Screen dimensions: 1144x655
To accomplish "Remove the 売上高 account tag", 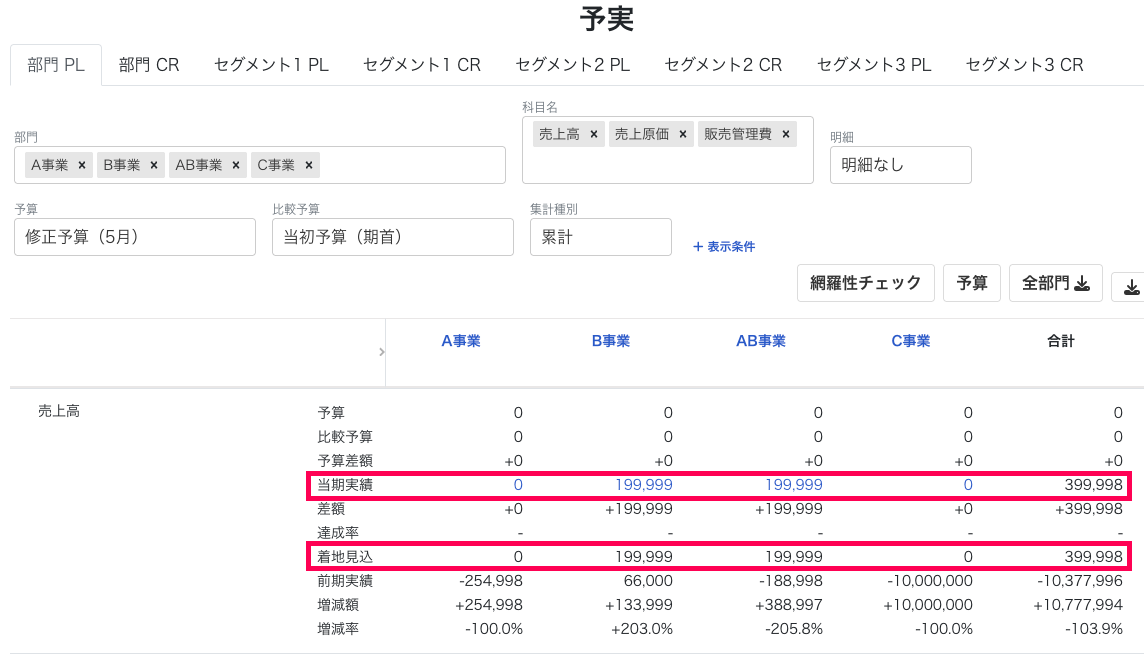I will [594, 134].
